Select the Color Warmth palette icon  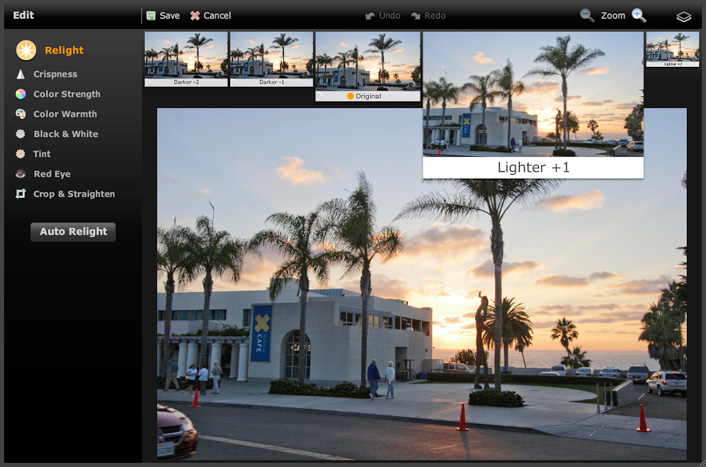21,114
